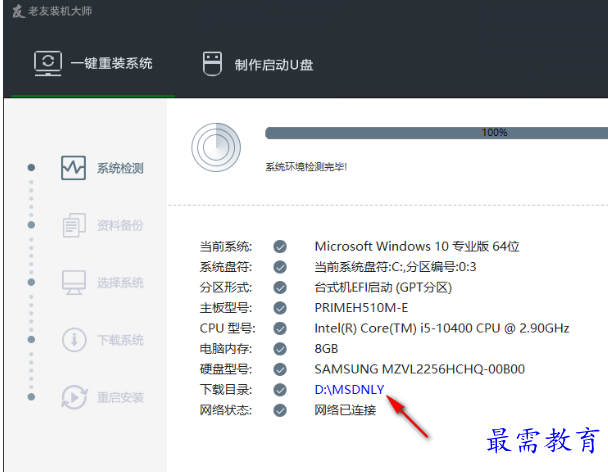Viewport: 608px width, 472px height.
Task: Select the 选择系统 monitor icon
Action: pyautogui.click(x=74, y=282)
